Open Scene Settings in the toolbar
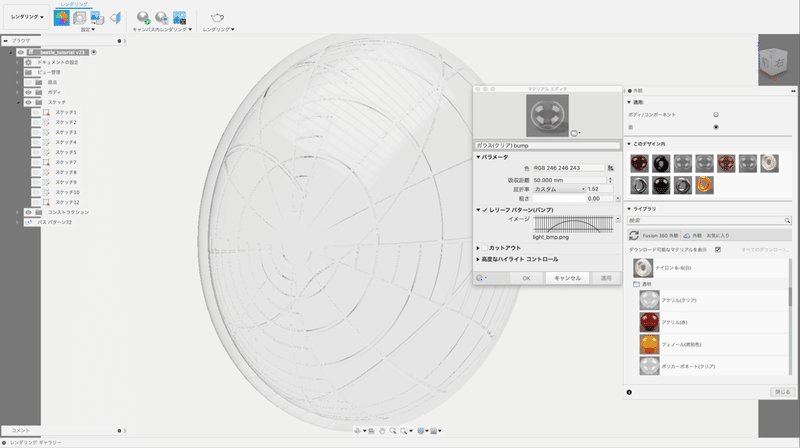The height and width of the screenshot is (448, 800). click(x=79, y=18)
